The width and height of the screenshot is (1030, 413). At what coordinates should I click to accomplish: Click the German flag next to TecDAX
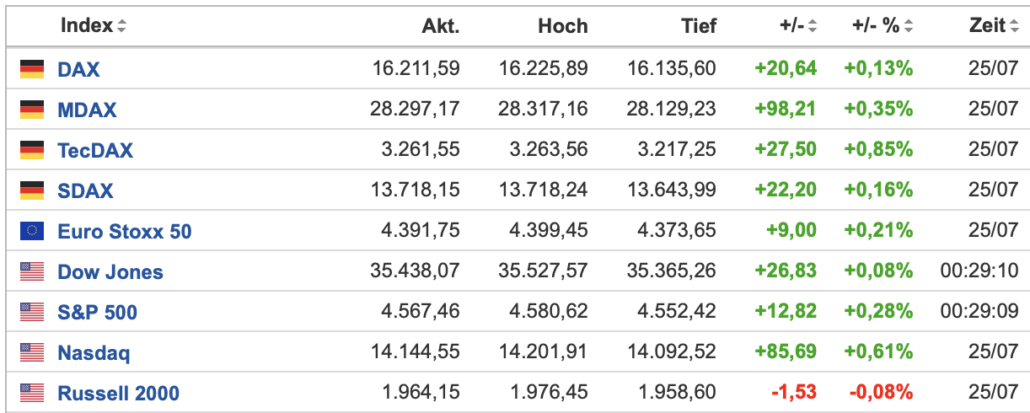click(32, 150)
